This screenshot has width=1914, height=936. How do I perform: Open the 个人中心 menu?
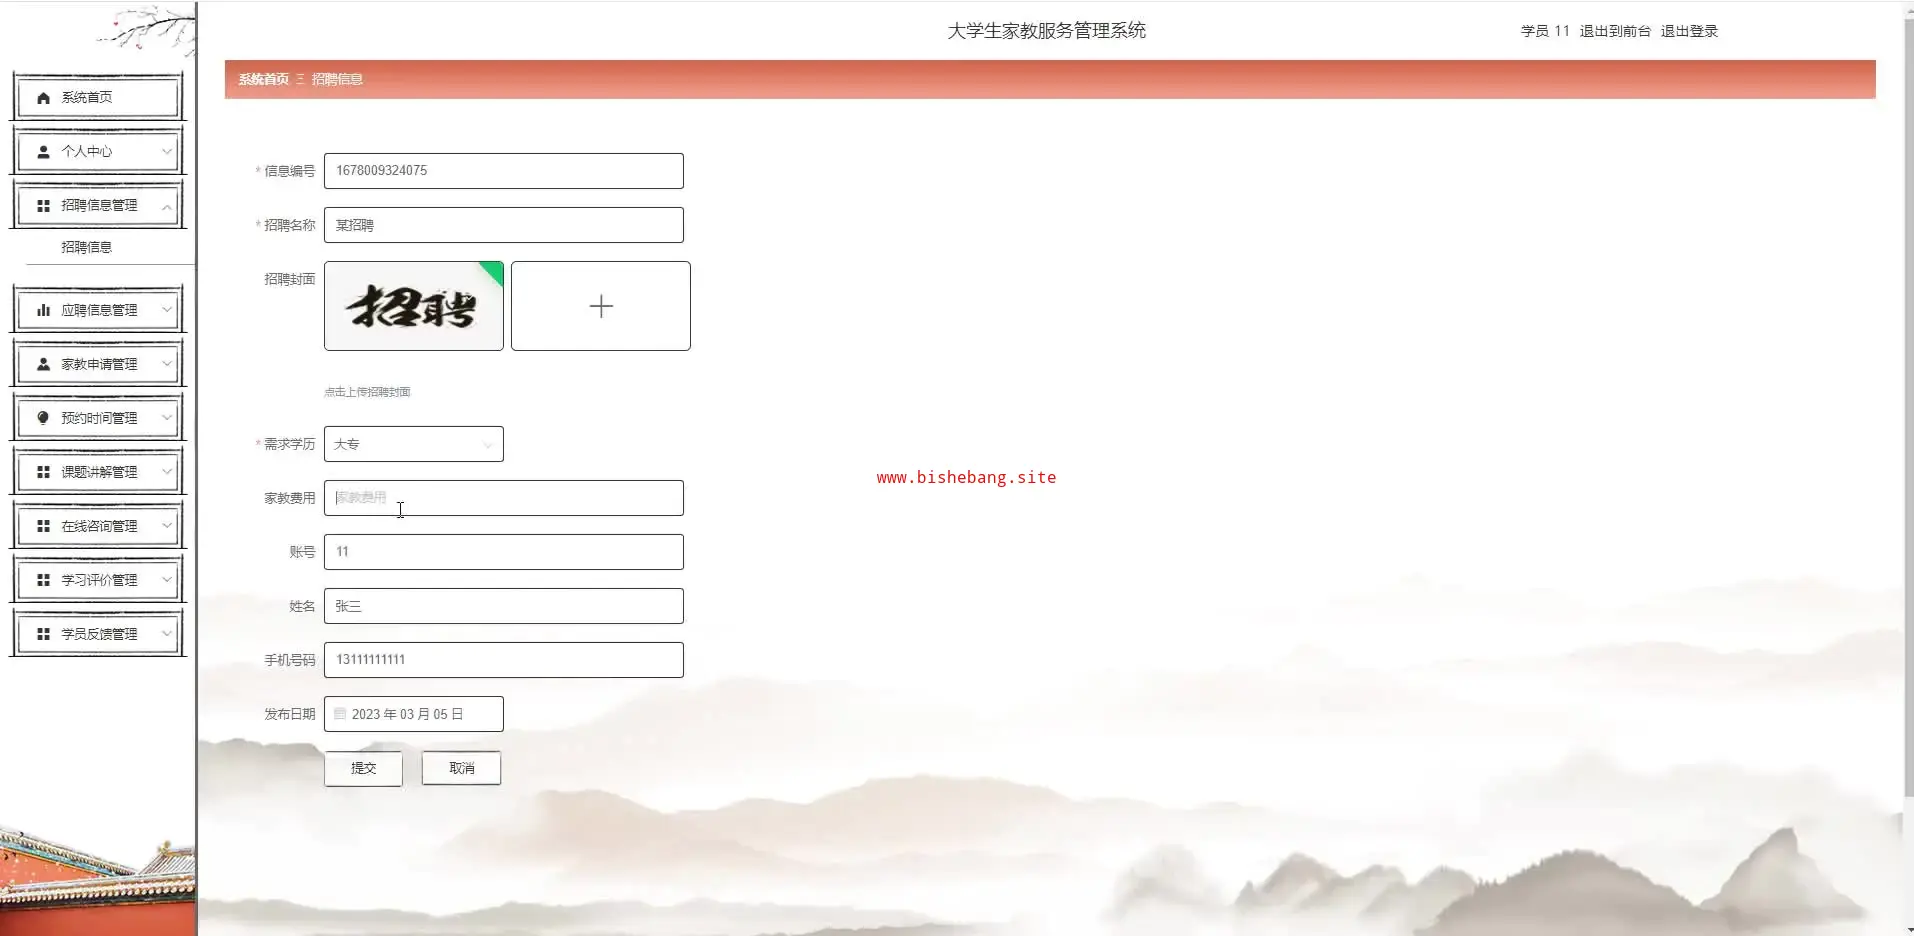tap(98, 152)
